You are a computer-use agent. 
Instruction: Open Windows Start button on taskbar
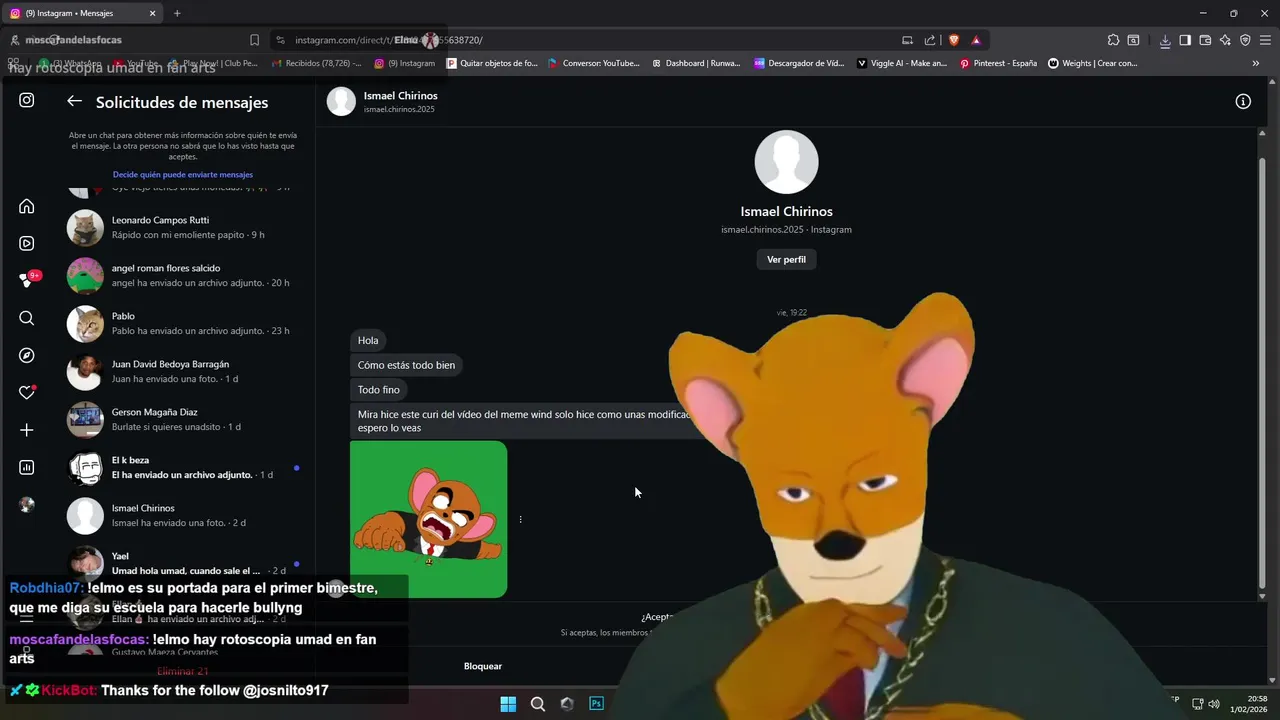508,703
